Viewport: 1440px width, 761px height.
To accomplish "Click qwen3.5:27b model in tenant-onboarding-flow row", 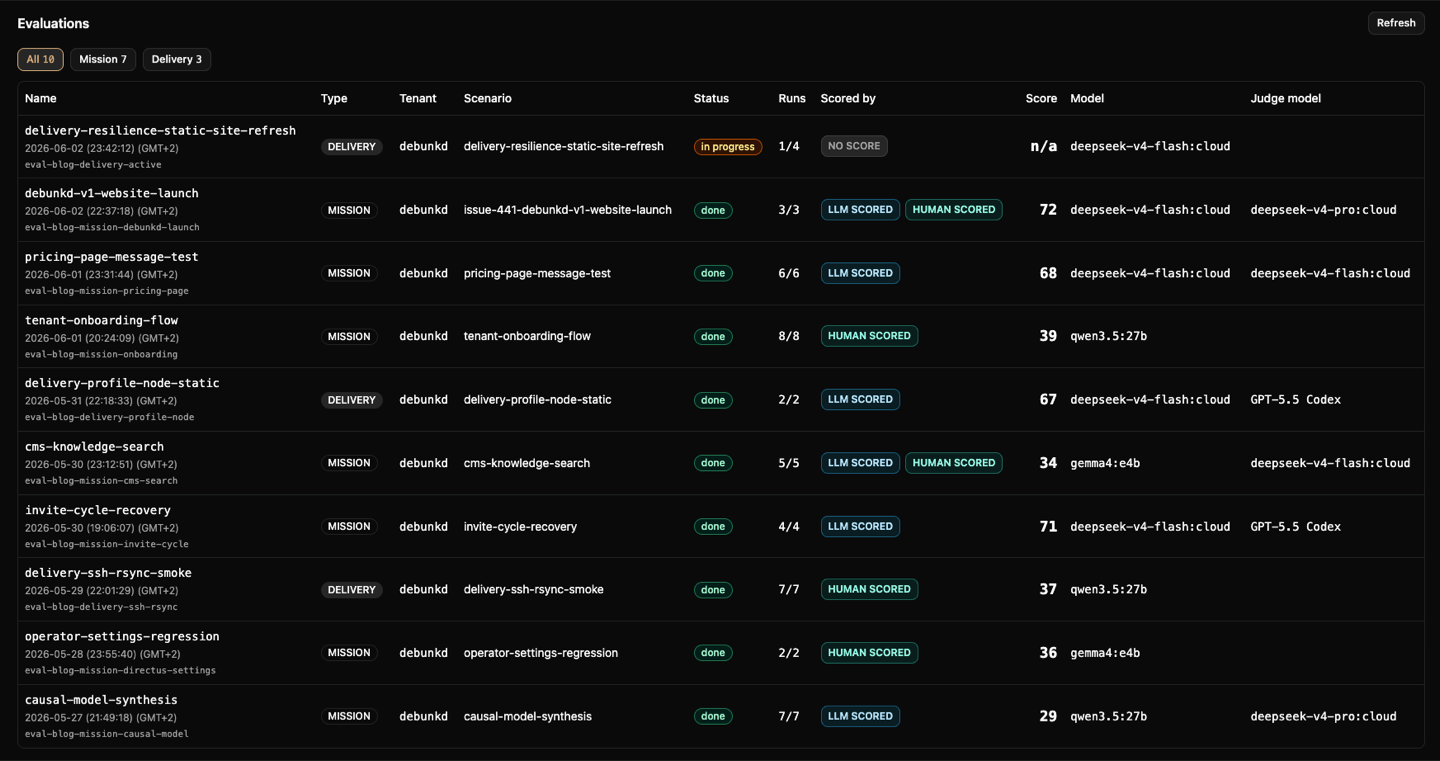I will click(1108, 336).
